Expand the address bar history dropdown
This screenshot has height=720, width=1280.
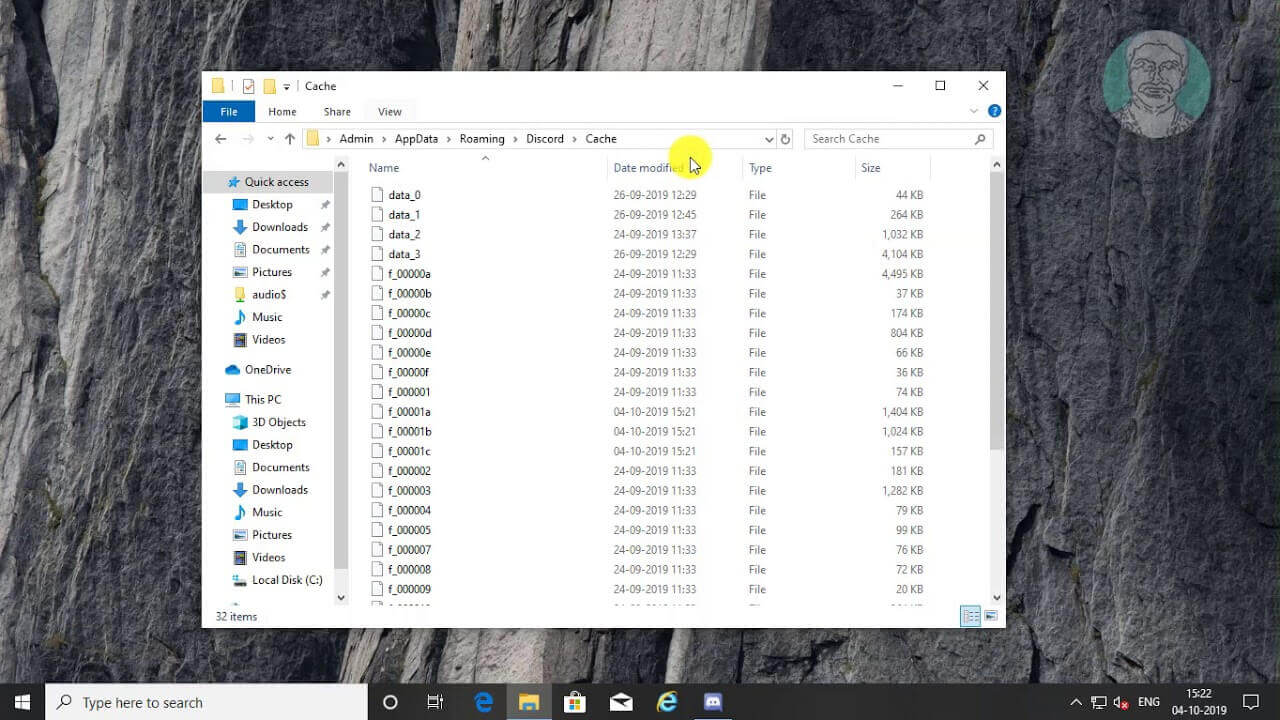tap(768, 139)
